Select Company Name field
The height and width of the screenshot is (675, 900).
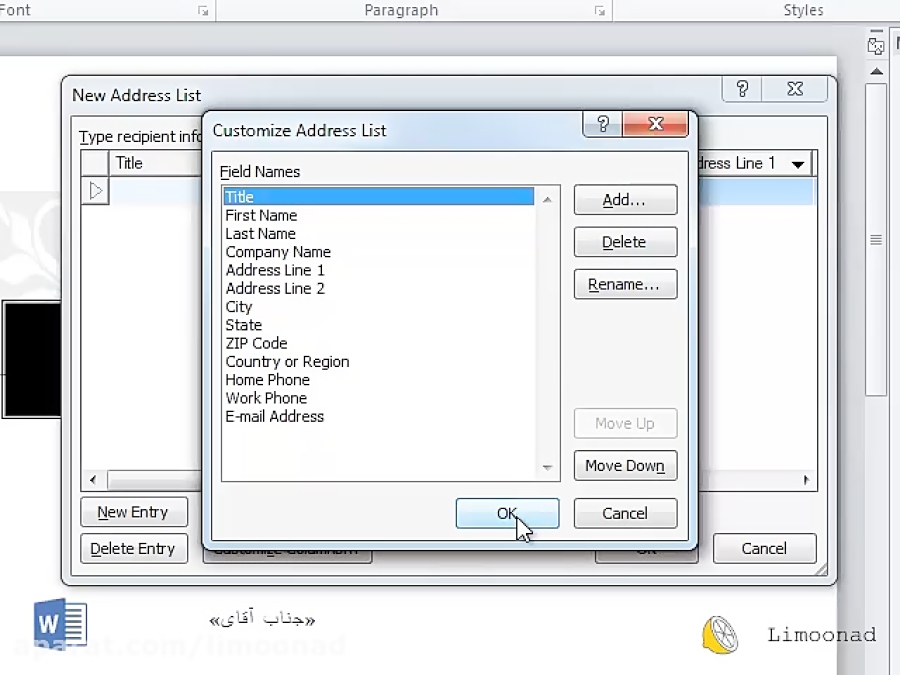[278, 252]
